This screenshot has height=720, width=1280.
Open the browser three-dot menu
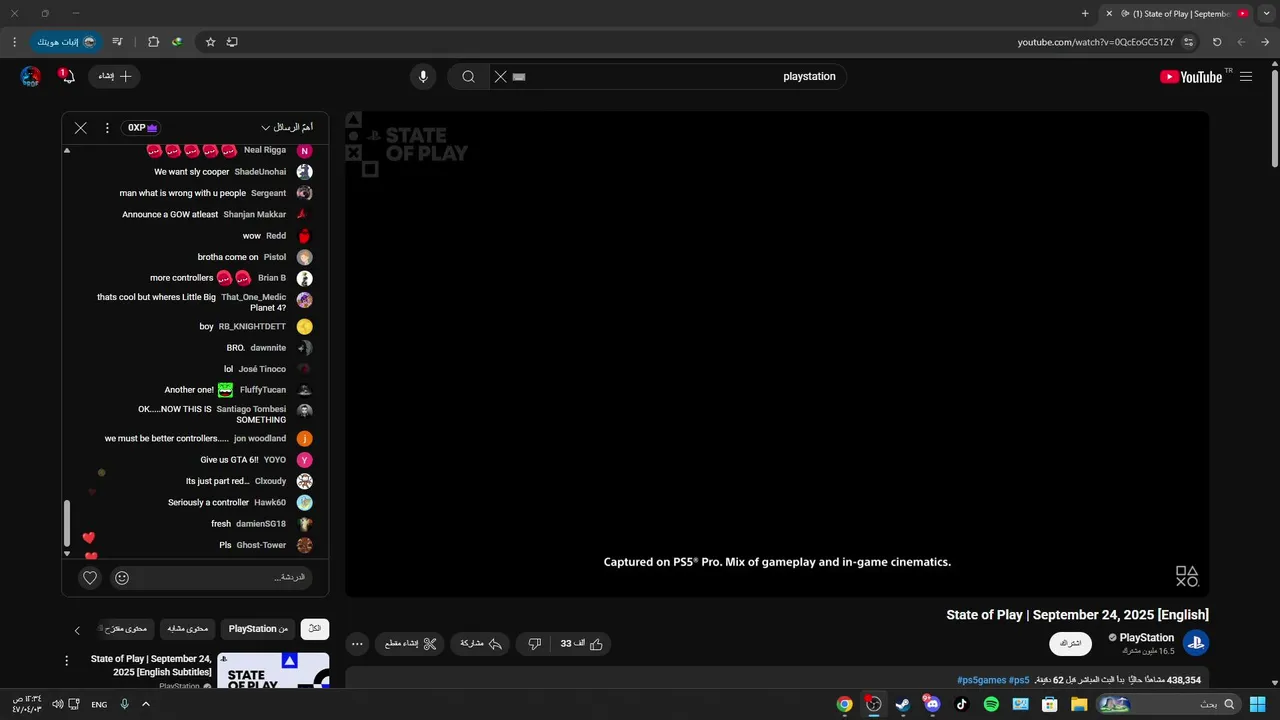click(x=14, y=42)
